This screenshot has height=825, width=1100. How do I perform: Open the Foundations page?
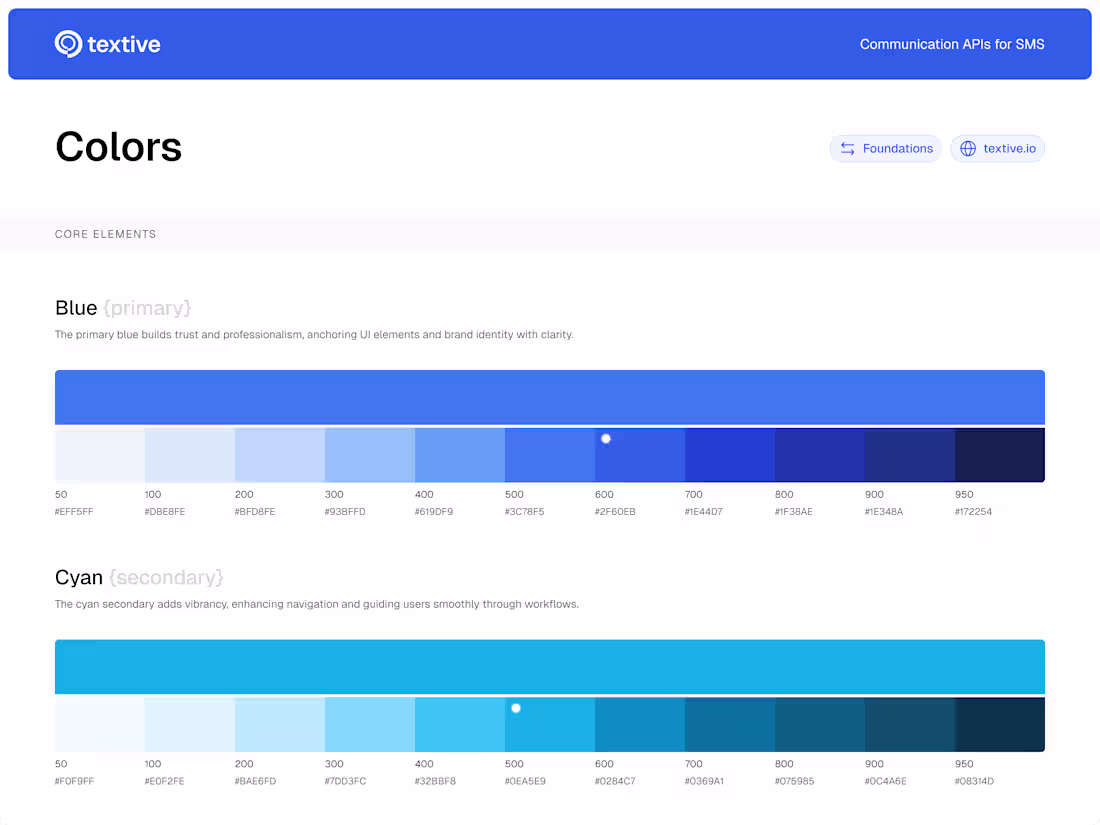tap(886, 148)
